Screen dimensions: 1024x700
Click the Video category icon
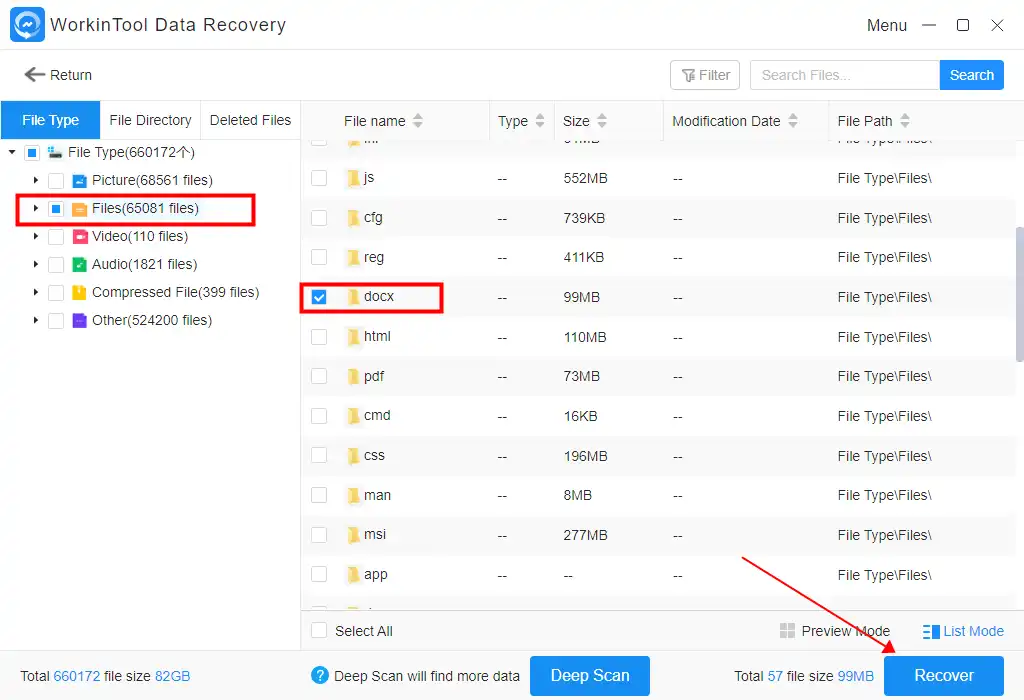point(80,236)
